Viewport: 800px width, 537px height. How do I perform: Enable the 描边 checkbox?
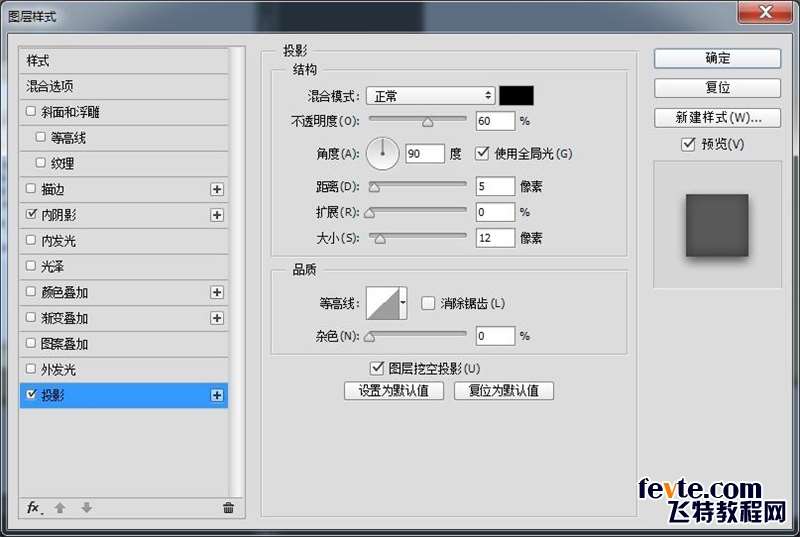pos(31,189)
